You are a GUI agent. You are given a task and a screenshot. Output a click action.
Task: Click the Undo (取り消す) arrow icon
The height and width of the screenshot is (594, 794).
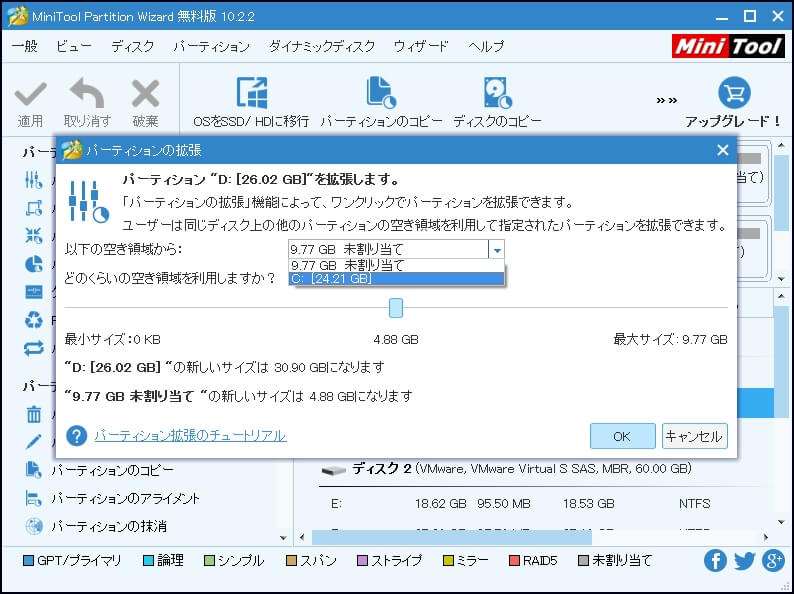(87, 95)
